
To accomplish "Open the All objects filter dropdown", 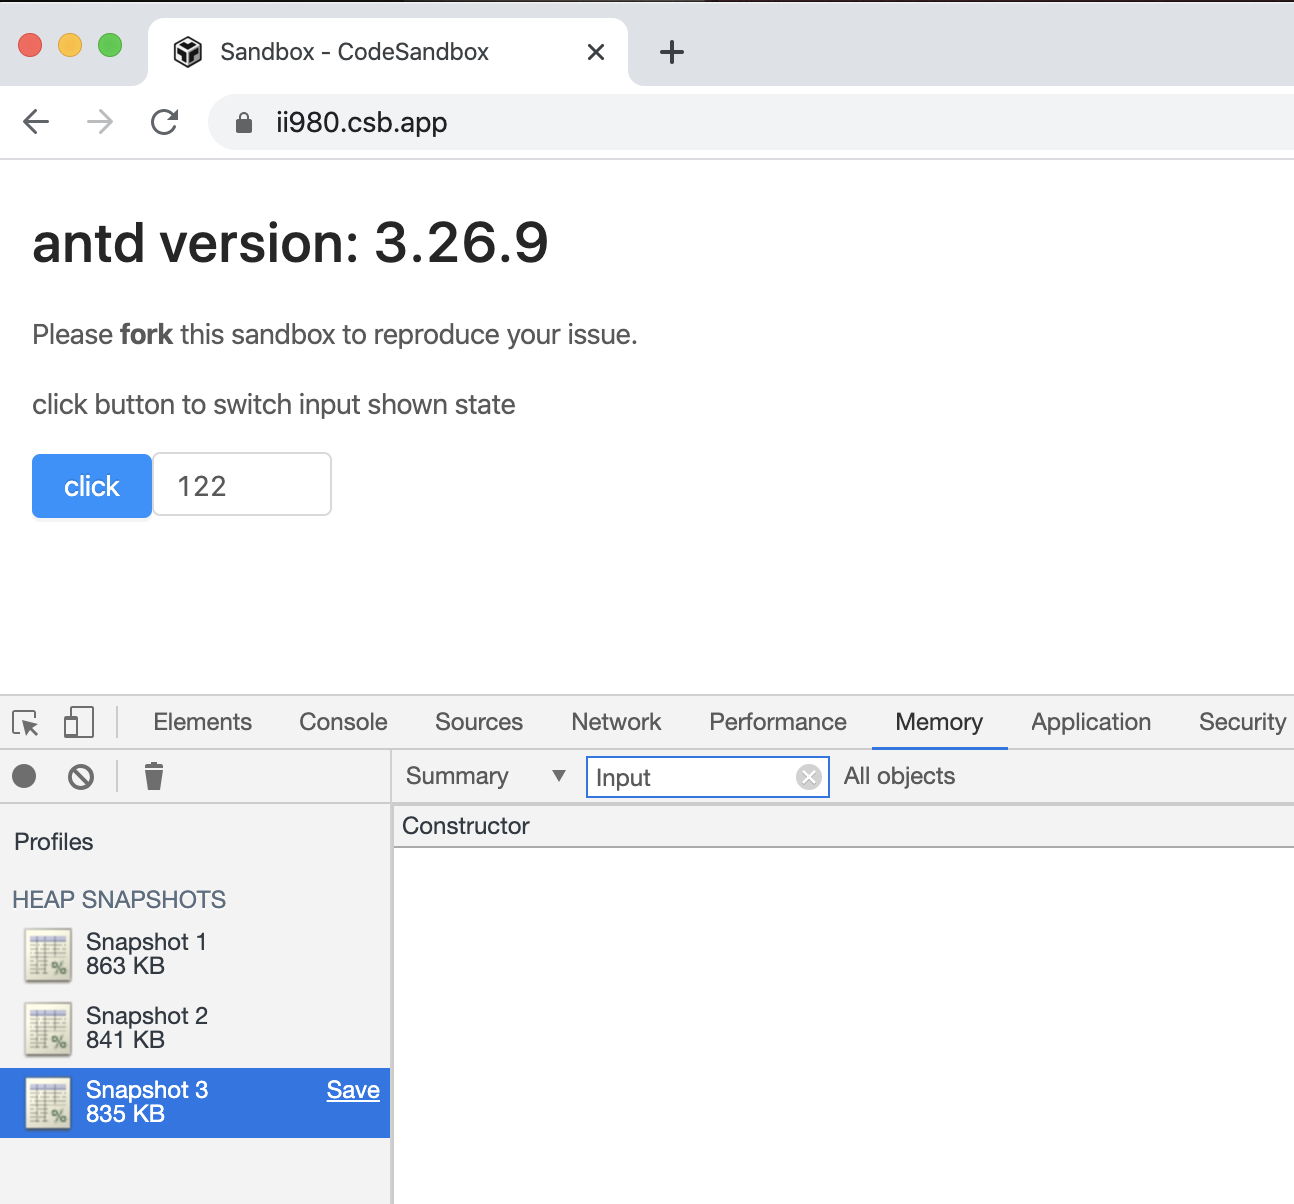I will coord(899,776).
